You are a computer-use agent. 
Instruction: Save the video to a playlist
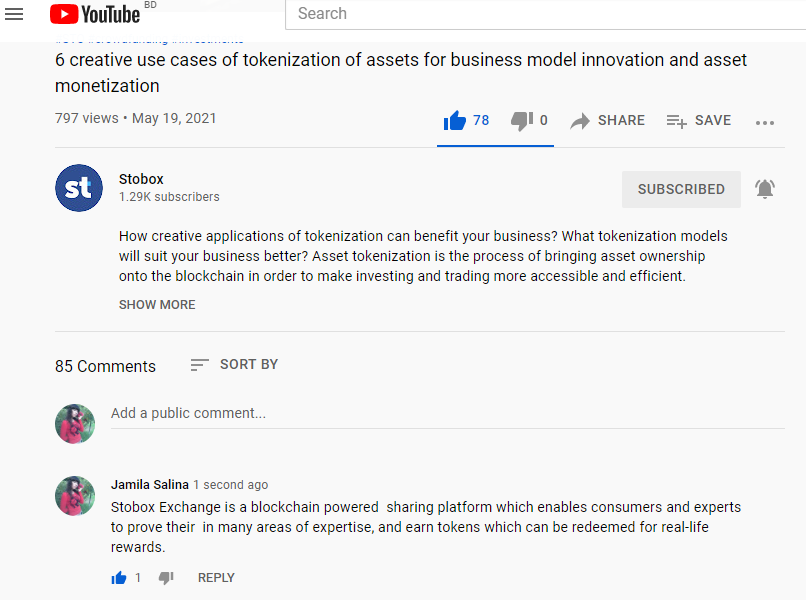[699, 121]
